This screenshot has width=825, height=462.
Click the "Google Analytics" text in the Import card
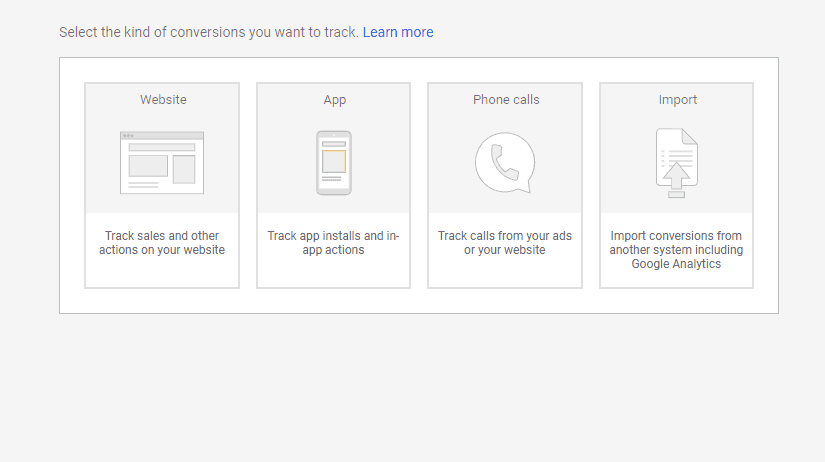pyautogui.click(x=676, y=264)
